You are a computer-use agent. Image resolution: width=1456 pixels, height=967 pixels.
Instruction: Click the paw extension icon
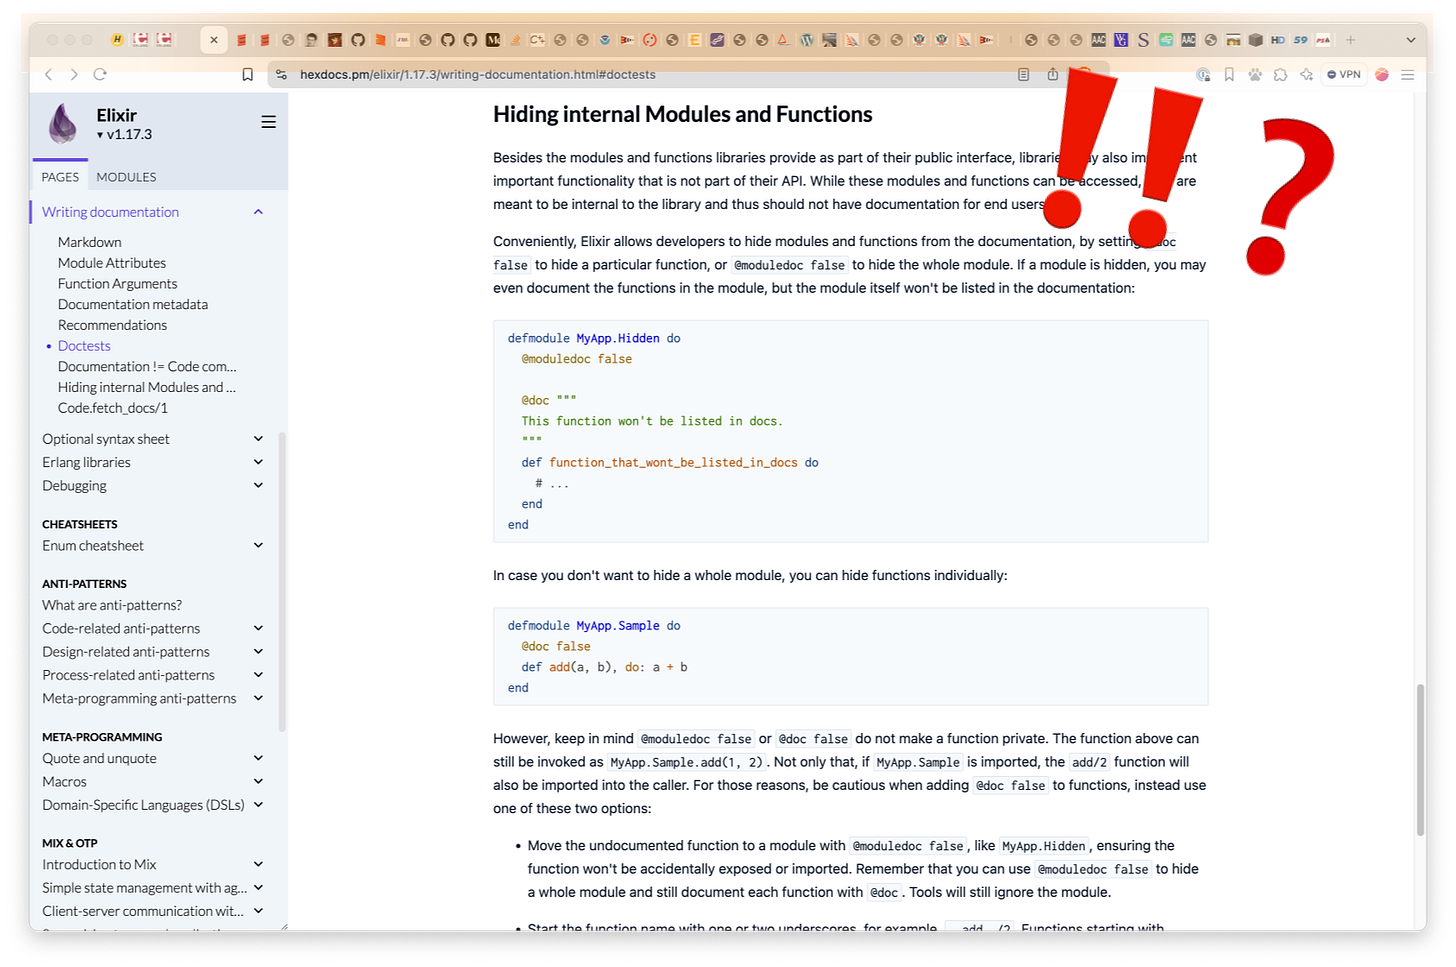pyautogui.click(x=1255, y=74)
